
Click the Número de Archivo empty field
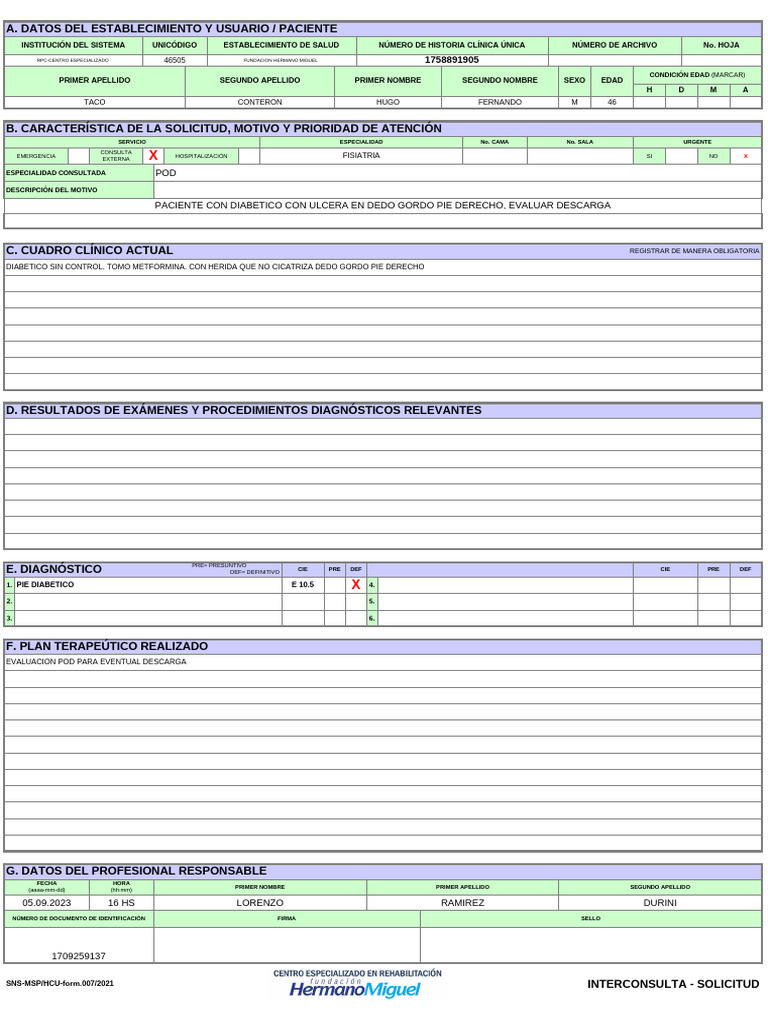click(x=615, y=60)
